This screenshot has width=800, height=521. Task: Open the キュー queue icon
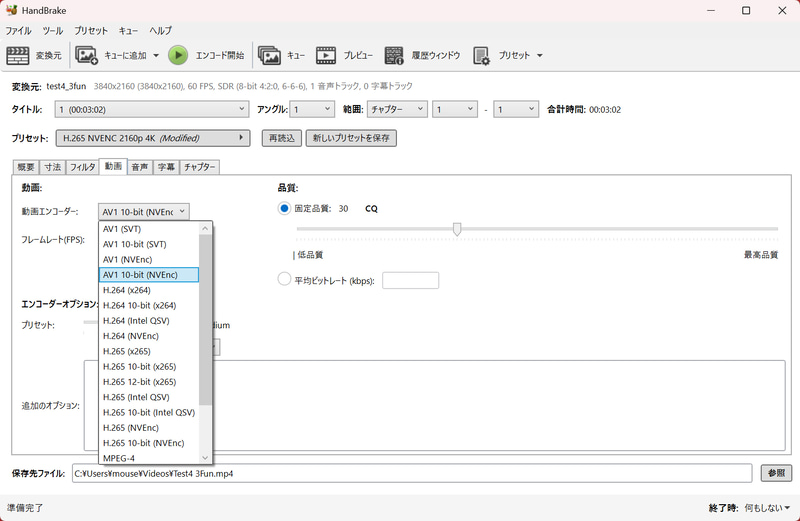pyautogui.click(x=269, y=55)
